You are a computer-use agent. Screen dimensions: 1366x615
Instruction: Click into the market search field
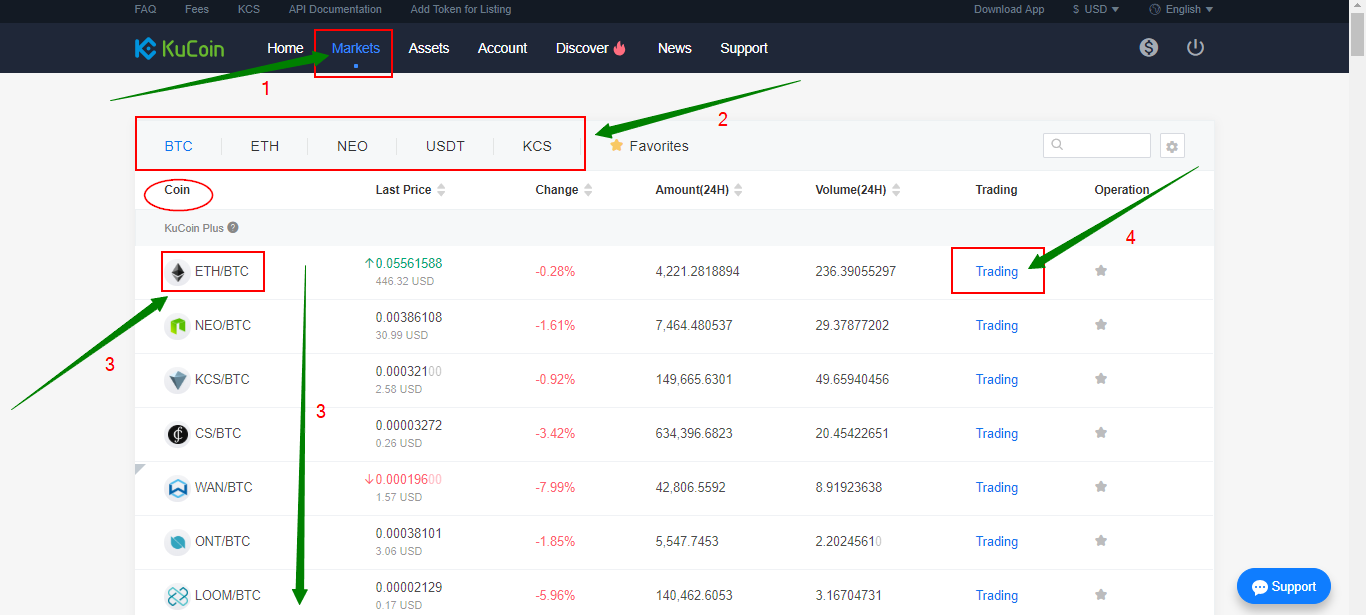pos(1097,145)
